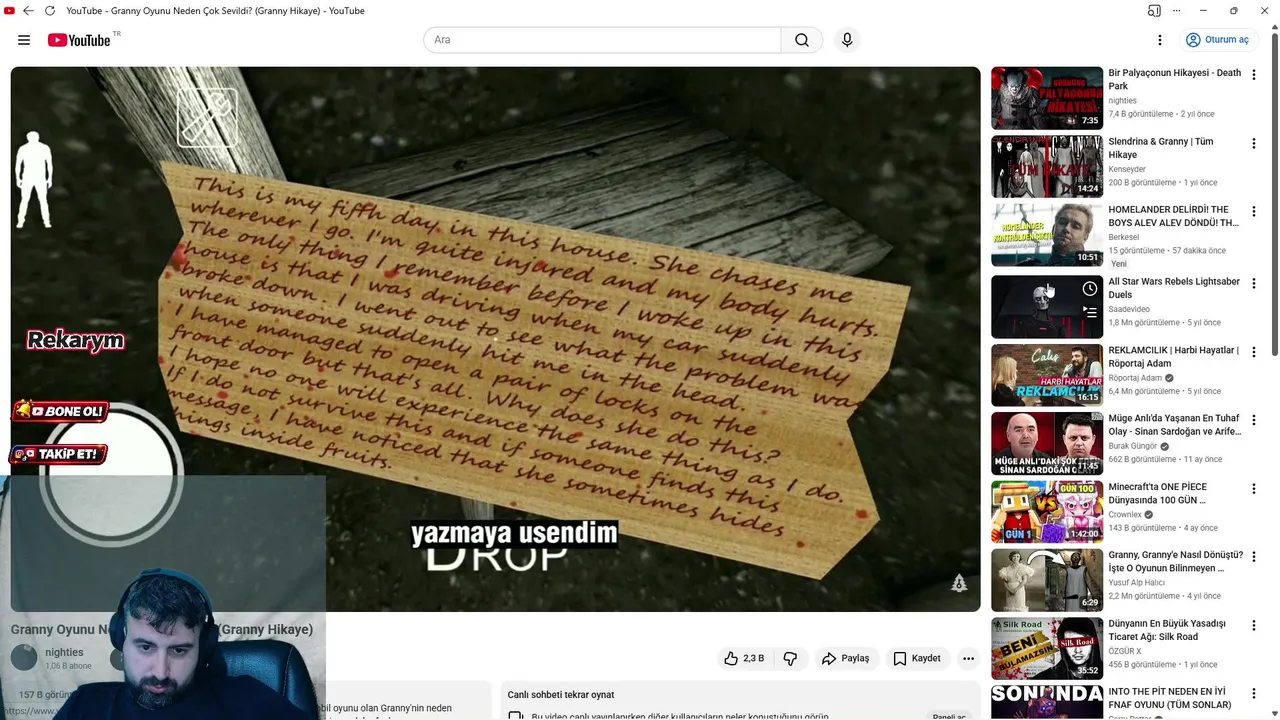
Task: Open Minecraft'ta ONE PİECE video thumbnail
Action: coord(1047,512)
